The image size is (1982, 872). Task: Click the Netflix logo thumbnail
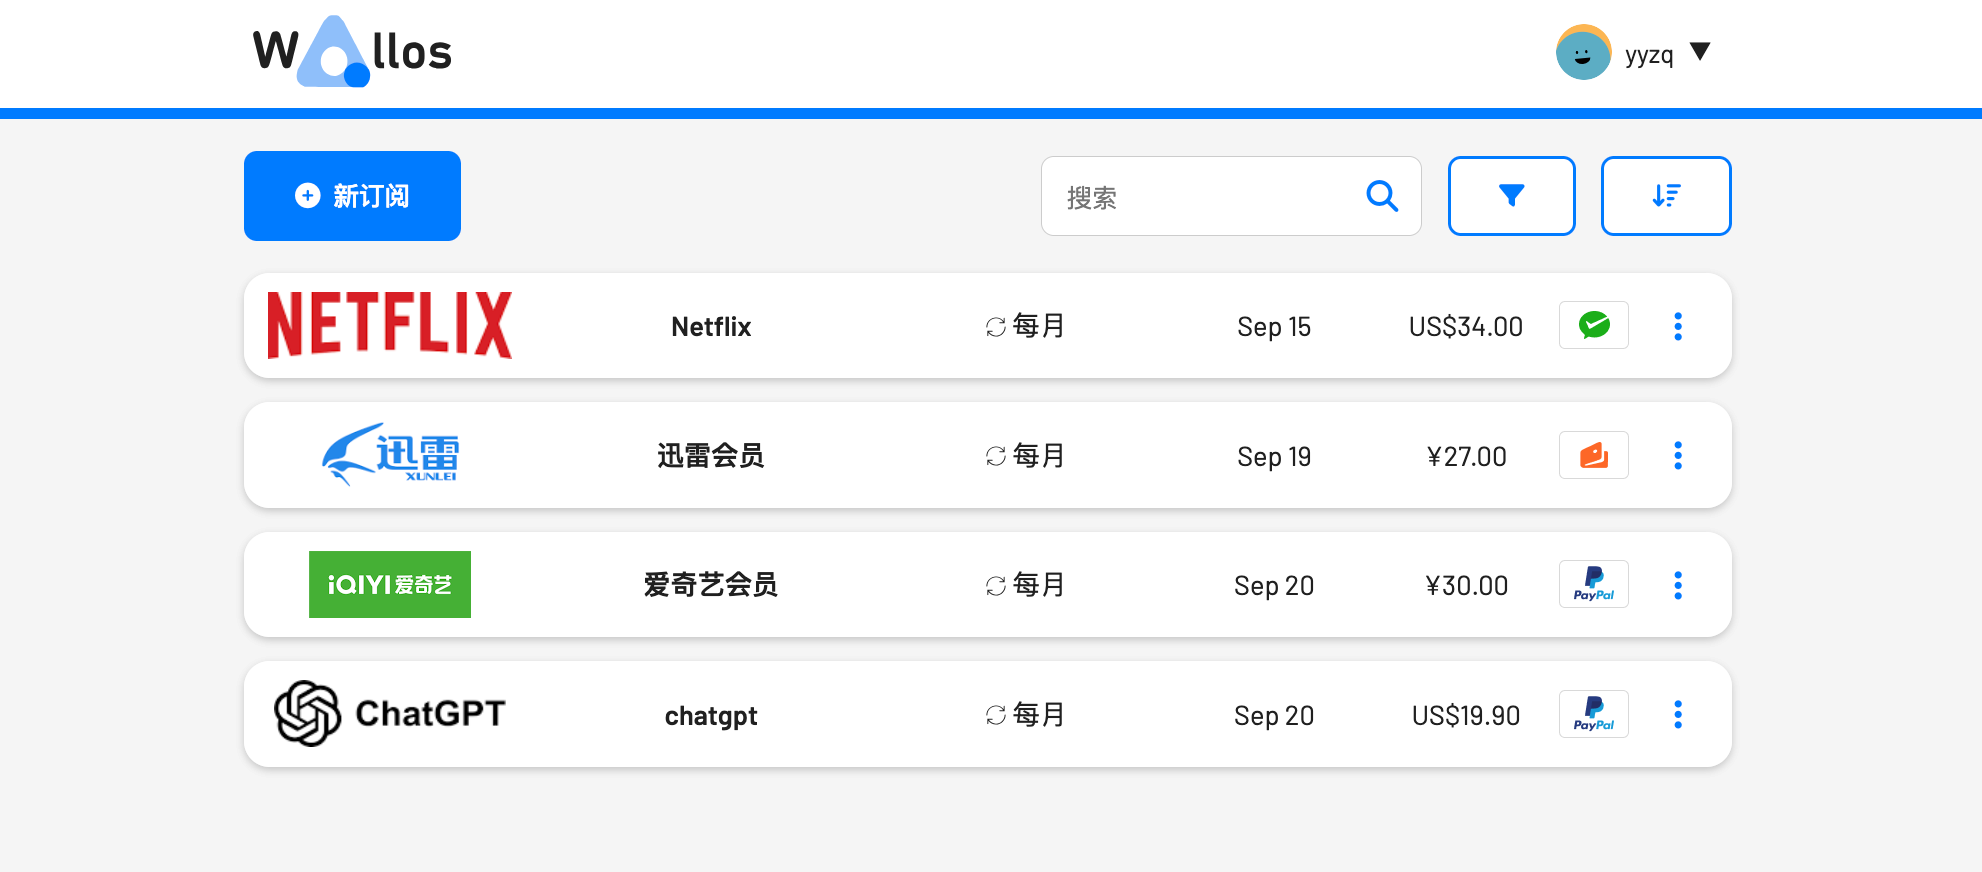389,325
